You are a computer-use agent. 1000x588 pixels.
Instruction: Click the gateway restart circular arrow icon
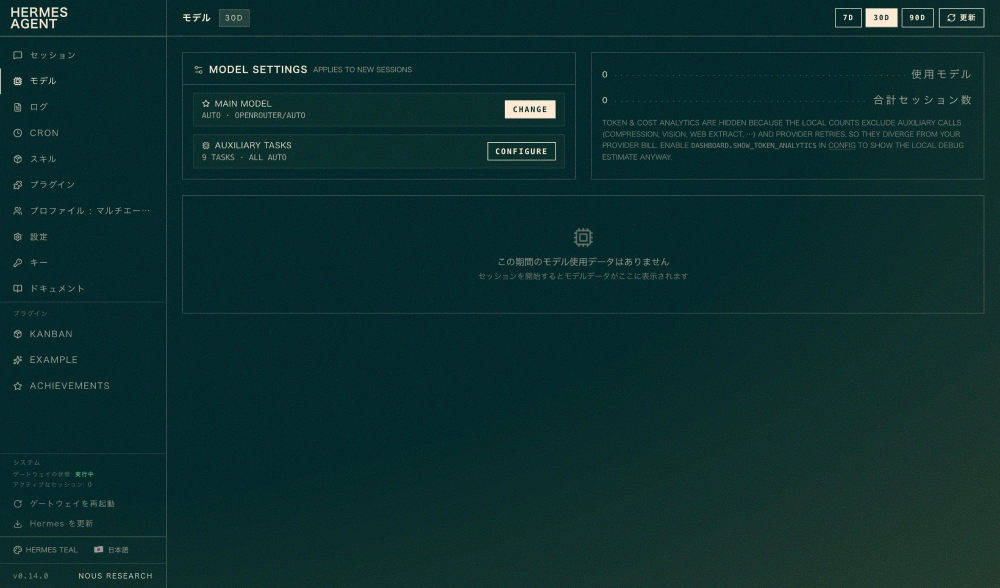[18, 504]
